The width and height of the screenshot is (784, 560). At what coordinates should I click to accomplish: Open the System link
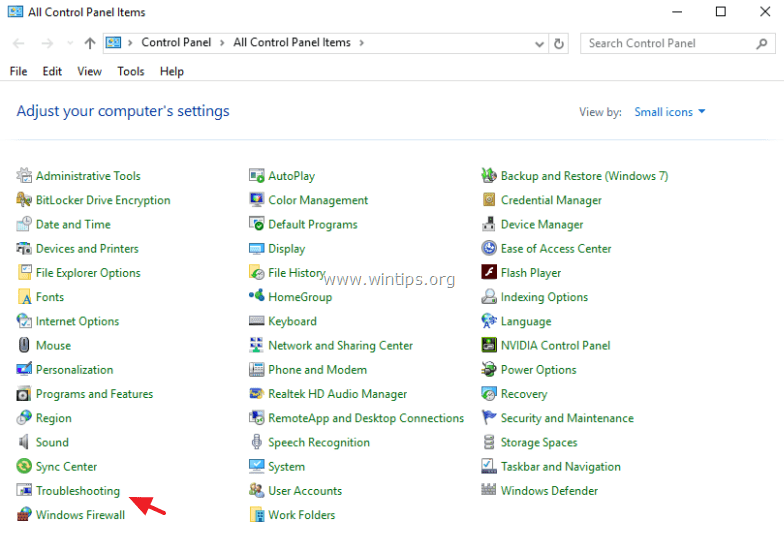pos(286,466)
